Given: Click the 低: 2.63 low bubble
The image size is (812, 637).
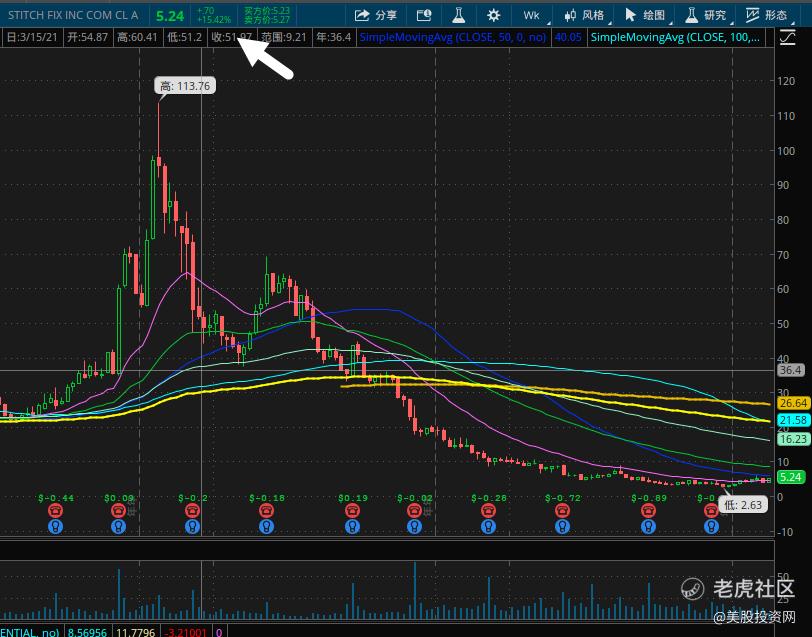Looking at the screenshot, I should [x=743, y=505].
